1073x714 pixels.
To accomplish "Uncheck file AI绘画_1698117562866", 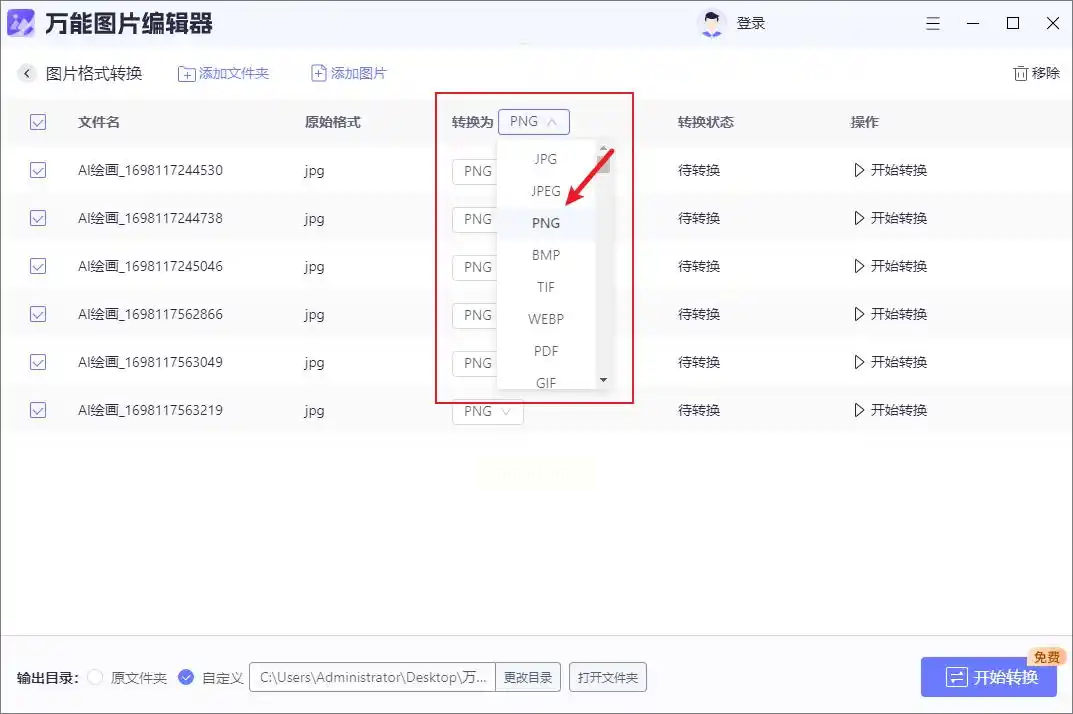I will click(38, 314).
